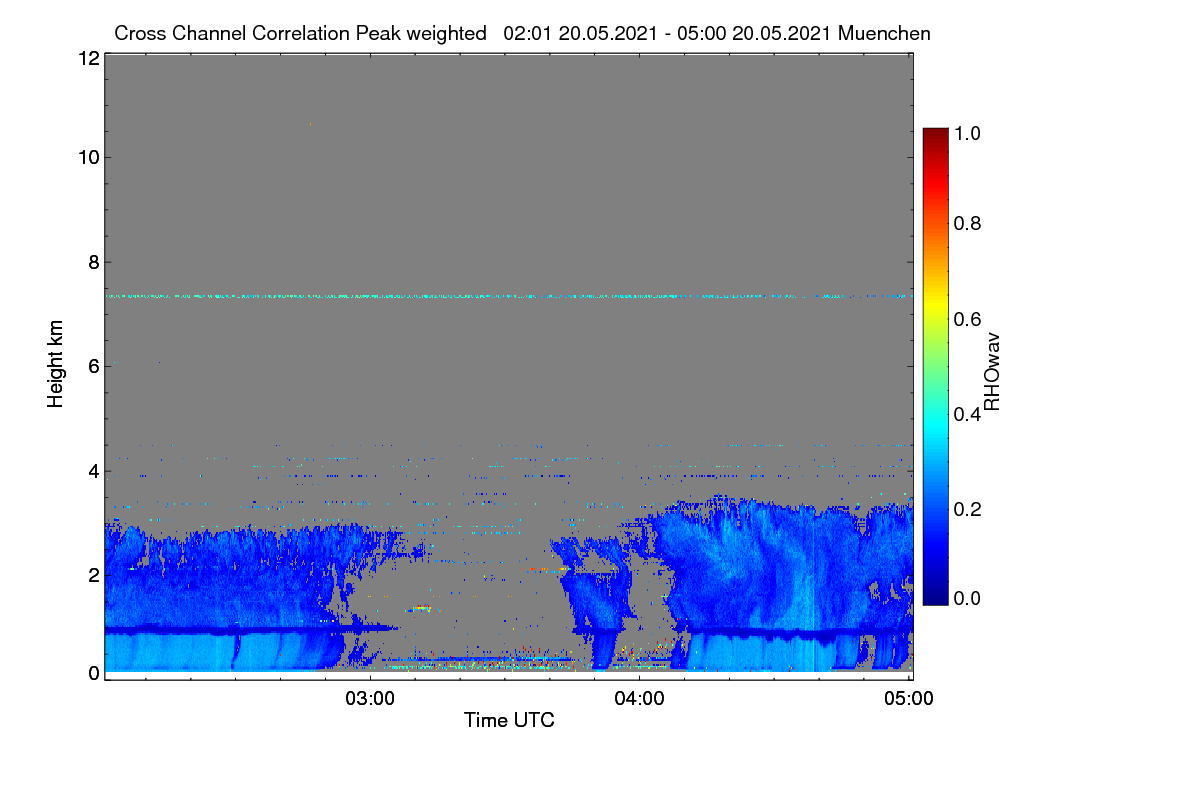Screen dimensions: 1200x800
Task: Click the 03:00 time tick label
Action: [370, 699]
